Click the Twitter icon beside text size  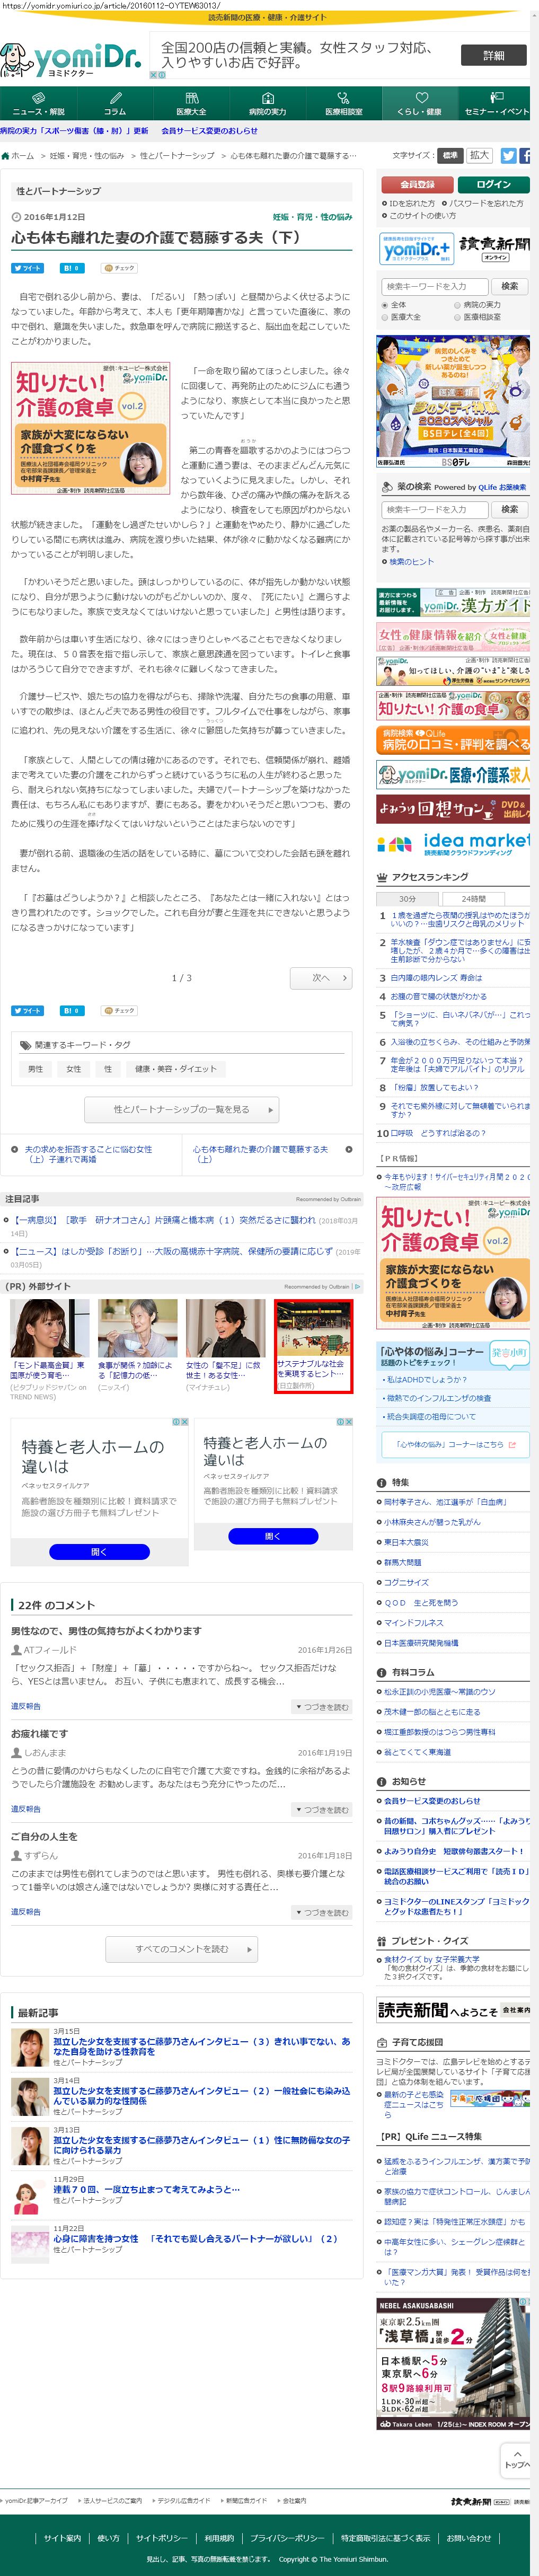pos(508,156)
